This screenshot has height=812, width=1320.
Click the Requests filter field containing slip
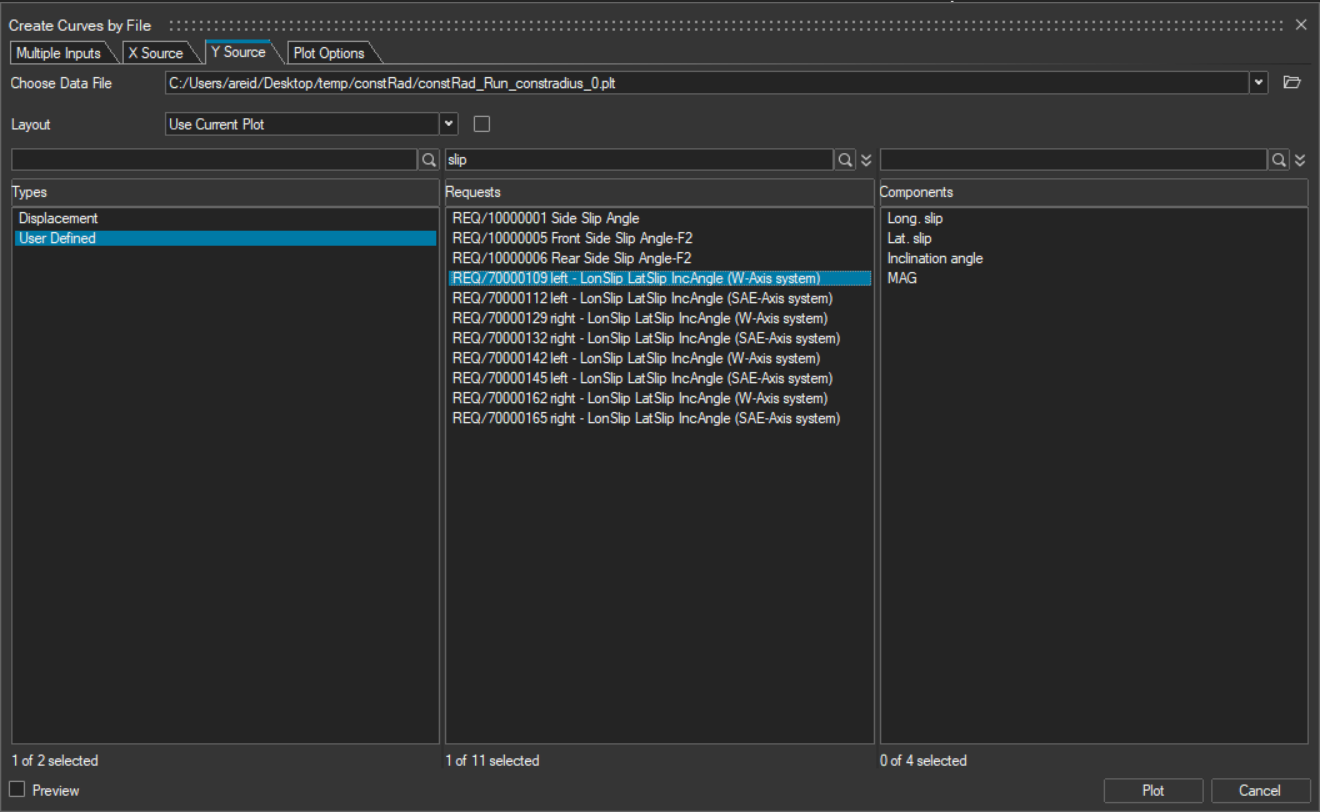click(639, 159)
